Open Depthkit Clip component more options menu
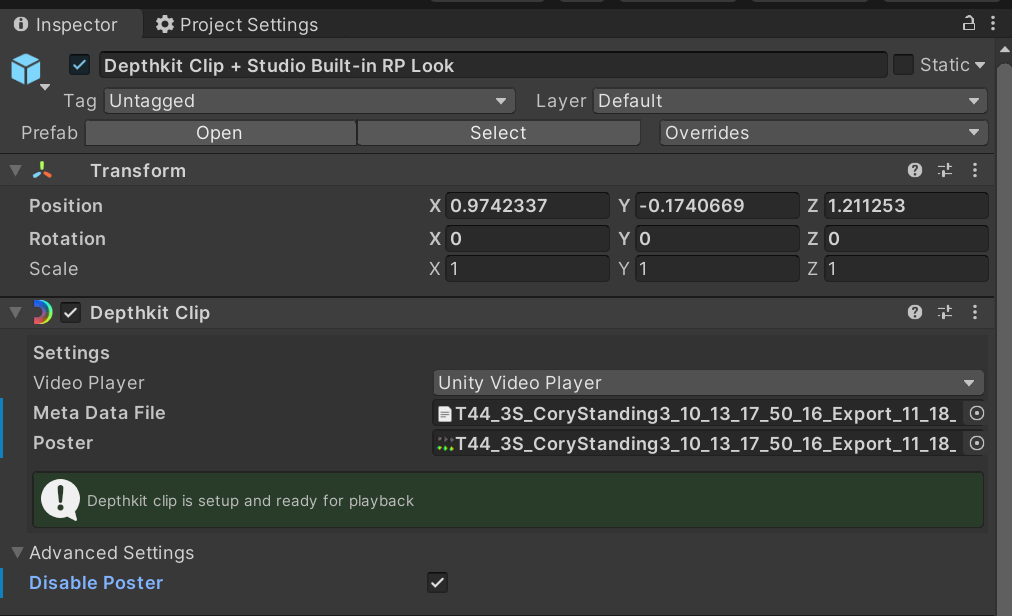The height and width of the screenshot is (616, 1012). [975, 313]
